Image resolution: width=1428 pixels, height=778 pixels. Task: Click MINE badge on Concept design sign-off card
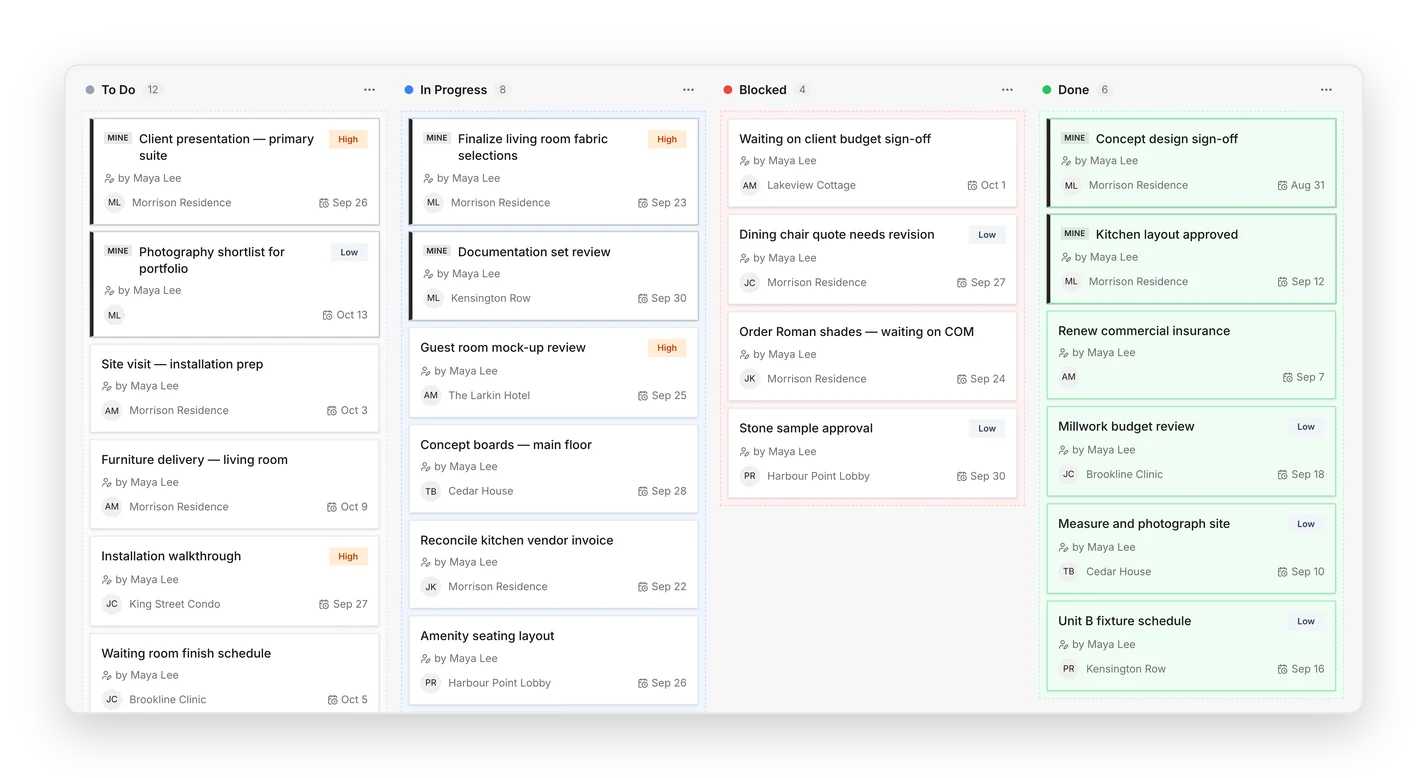[1075, 138]
